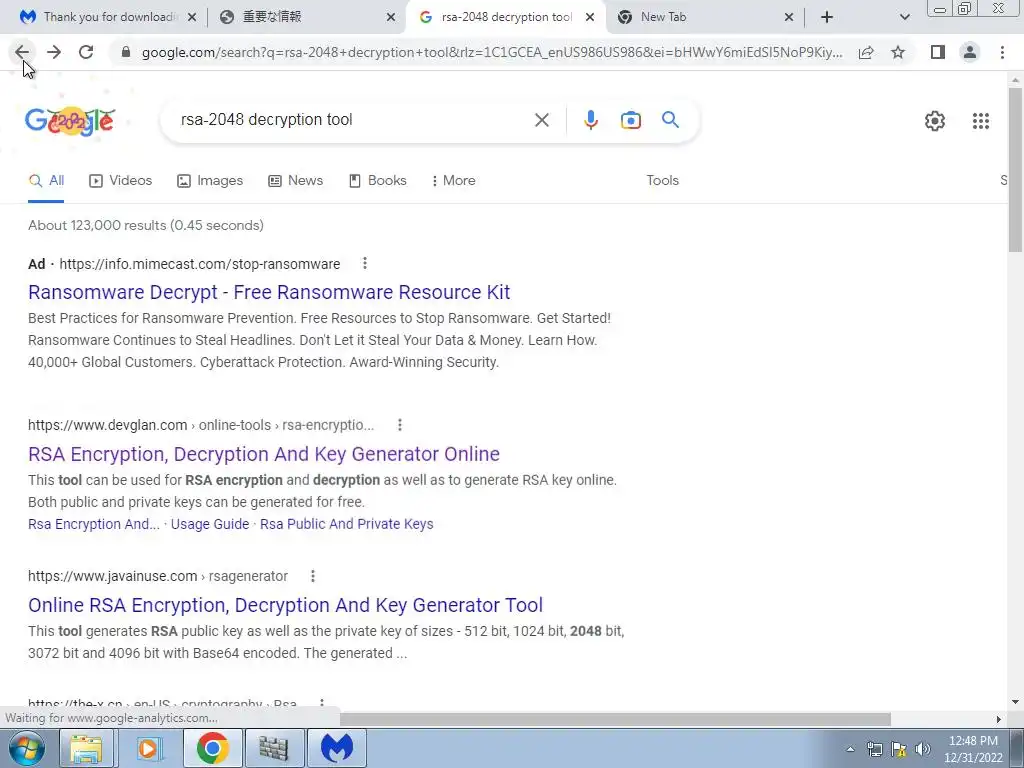Click into the Google search text field

353,120
